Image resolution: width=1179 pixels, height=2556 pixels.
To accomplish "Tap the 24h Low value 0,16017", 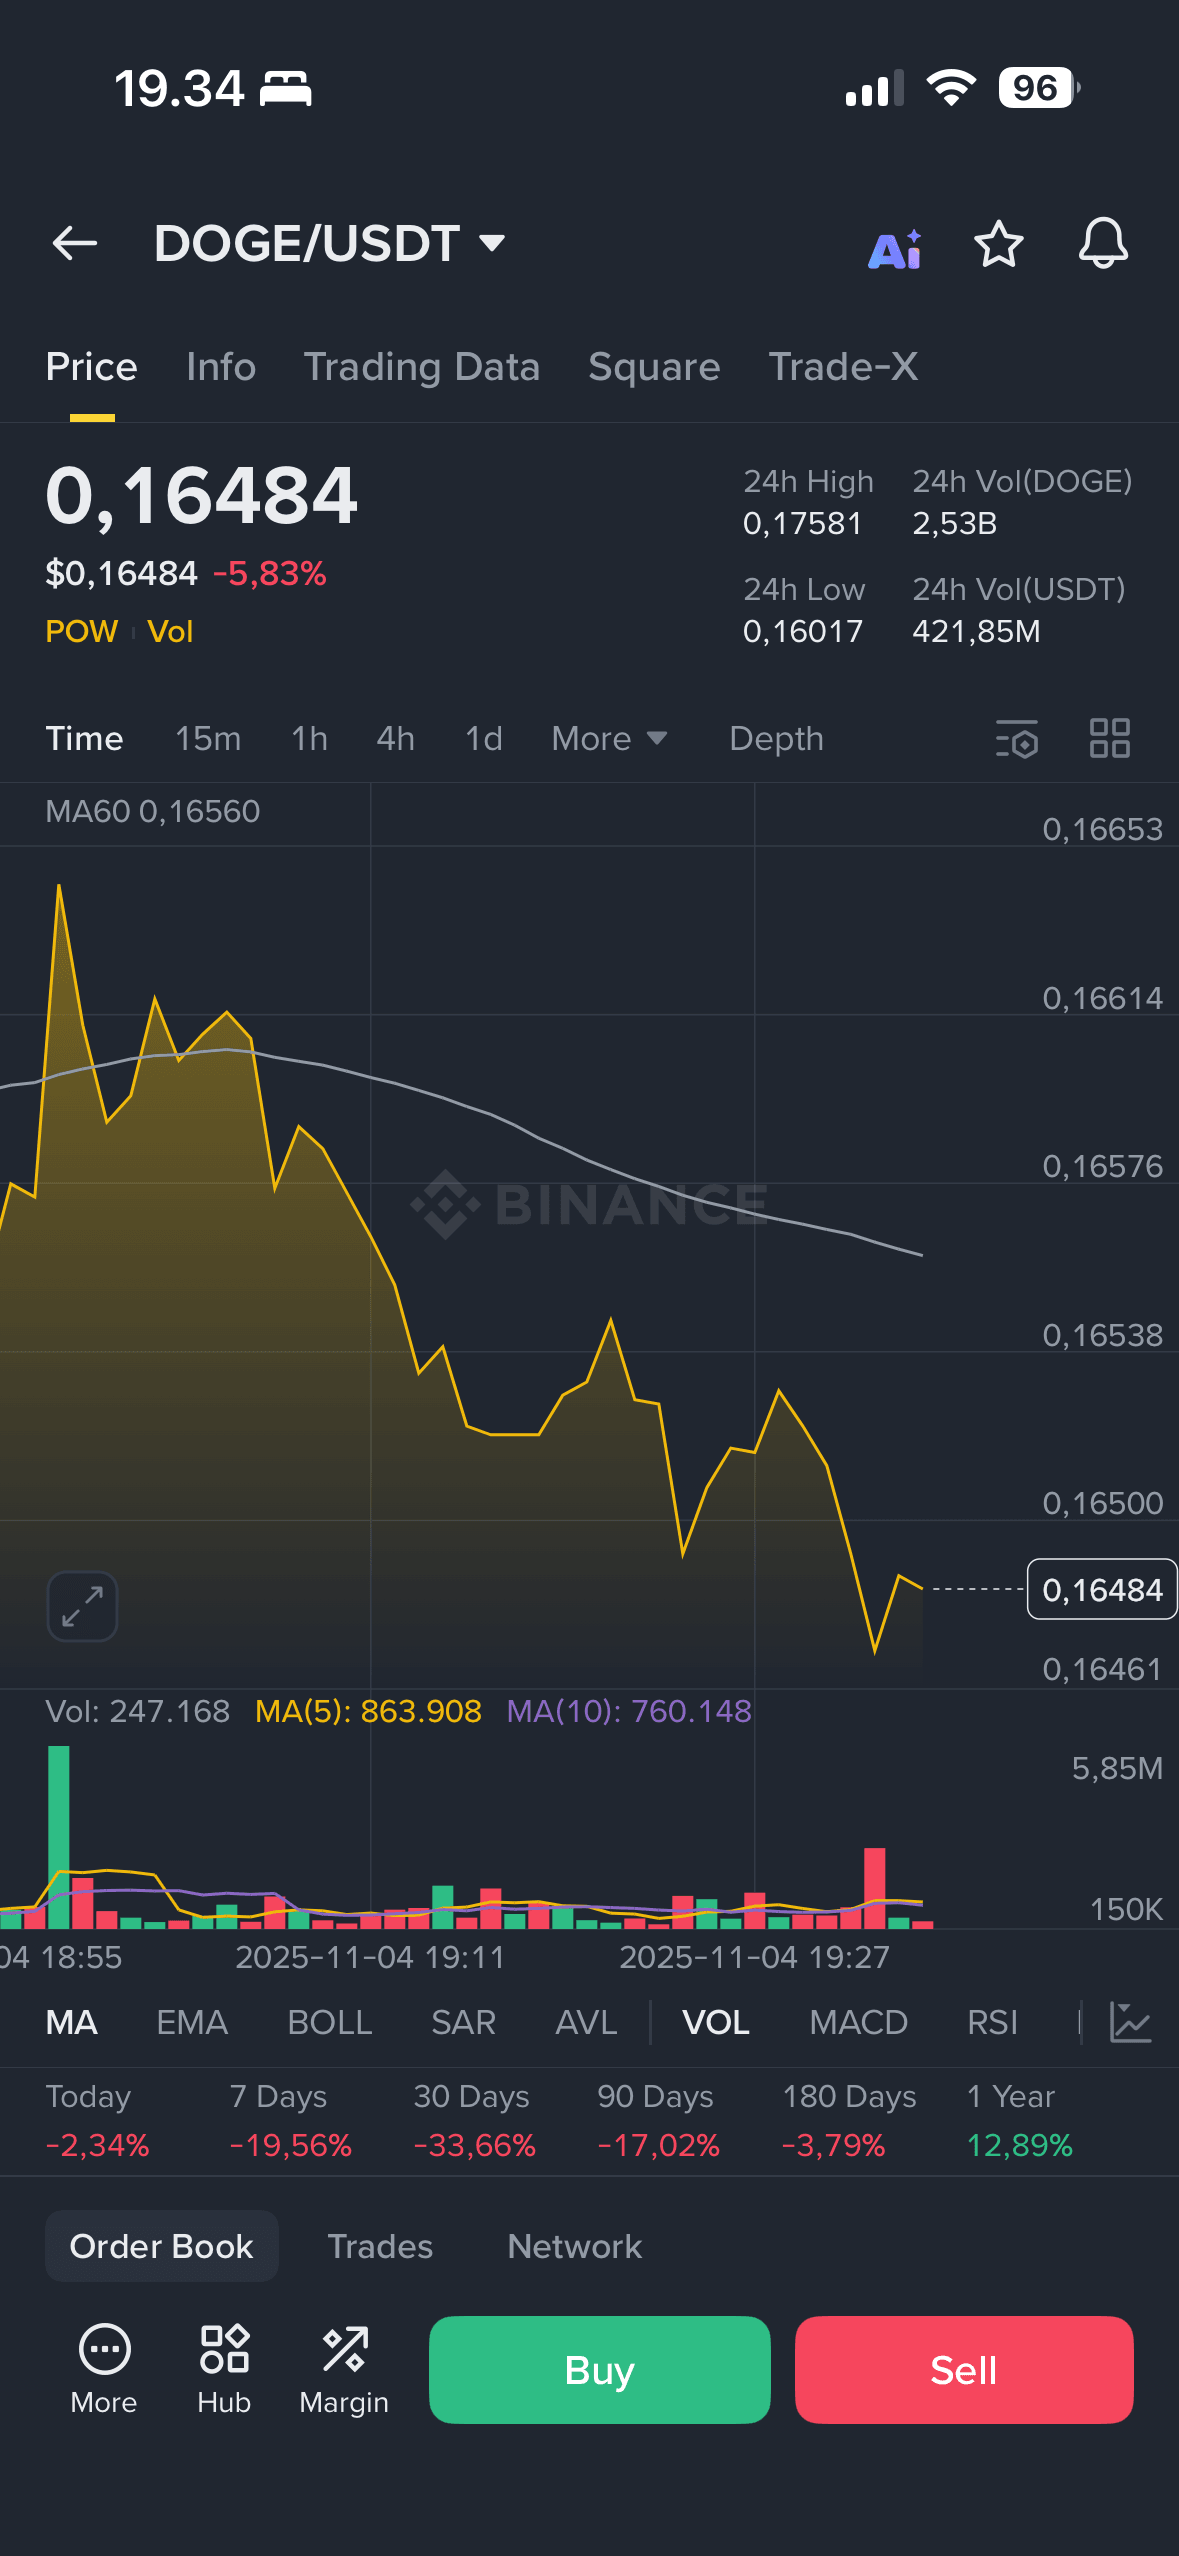I will coord(802,631).
